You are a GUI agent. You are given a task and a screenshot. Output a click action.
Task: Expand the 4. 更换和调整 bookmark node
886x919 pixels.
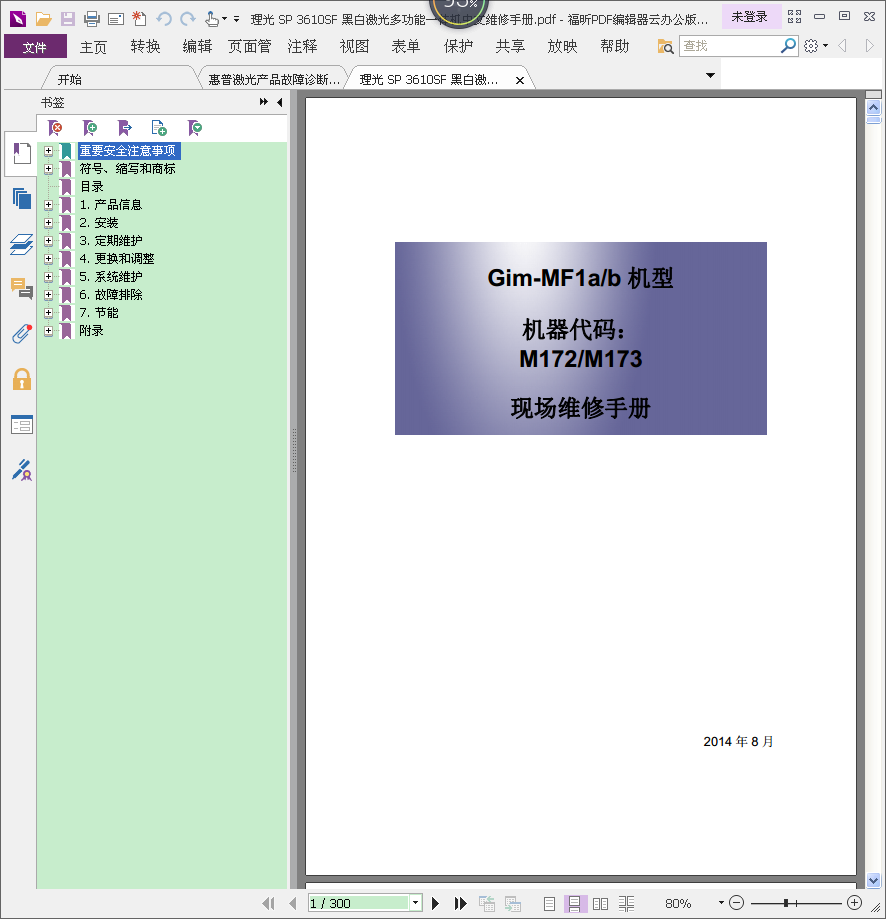[x=49, y=258]
